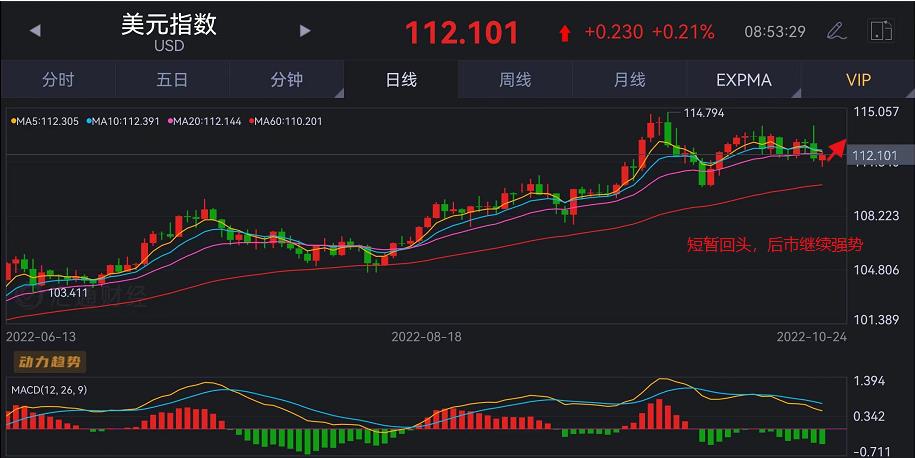Toggle the MA10 moving average legend
The width and height of the screenshot is (915, 458).
(124, 121)
